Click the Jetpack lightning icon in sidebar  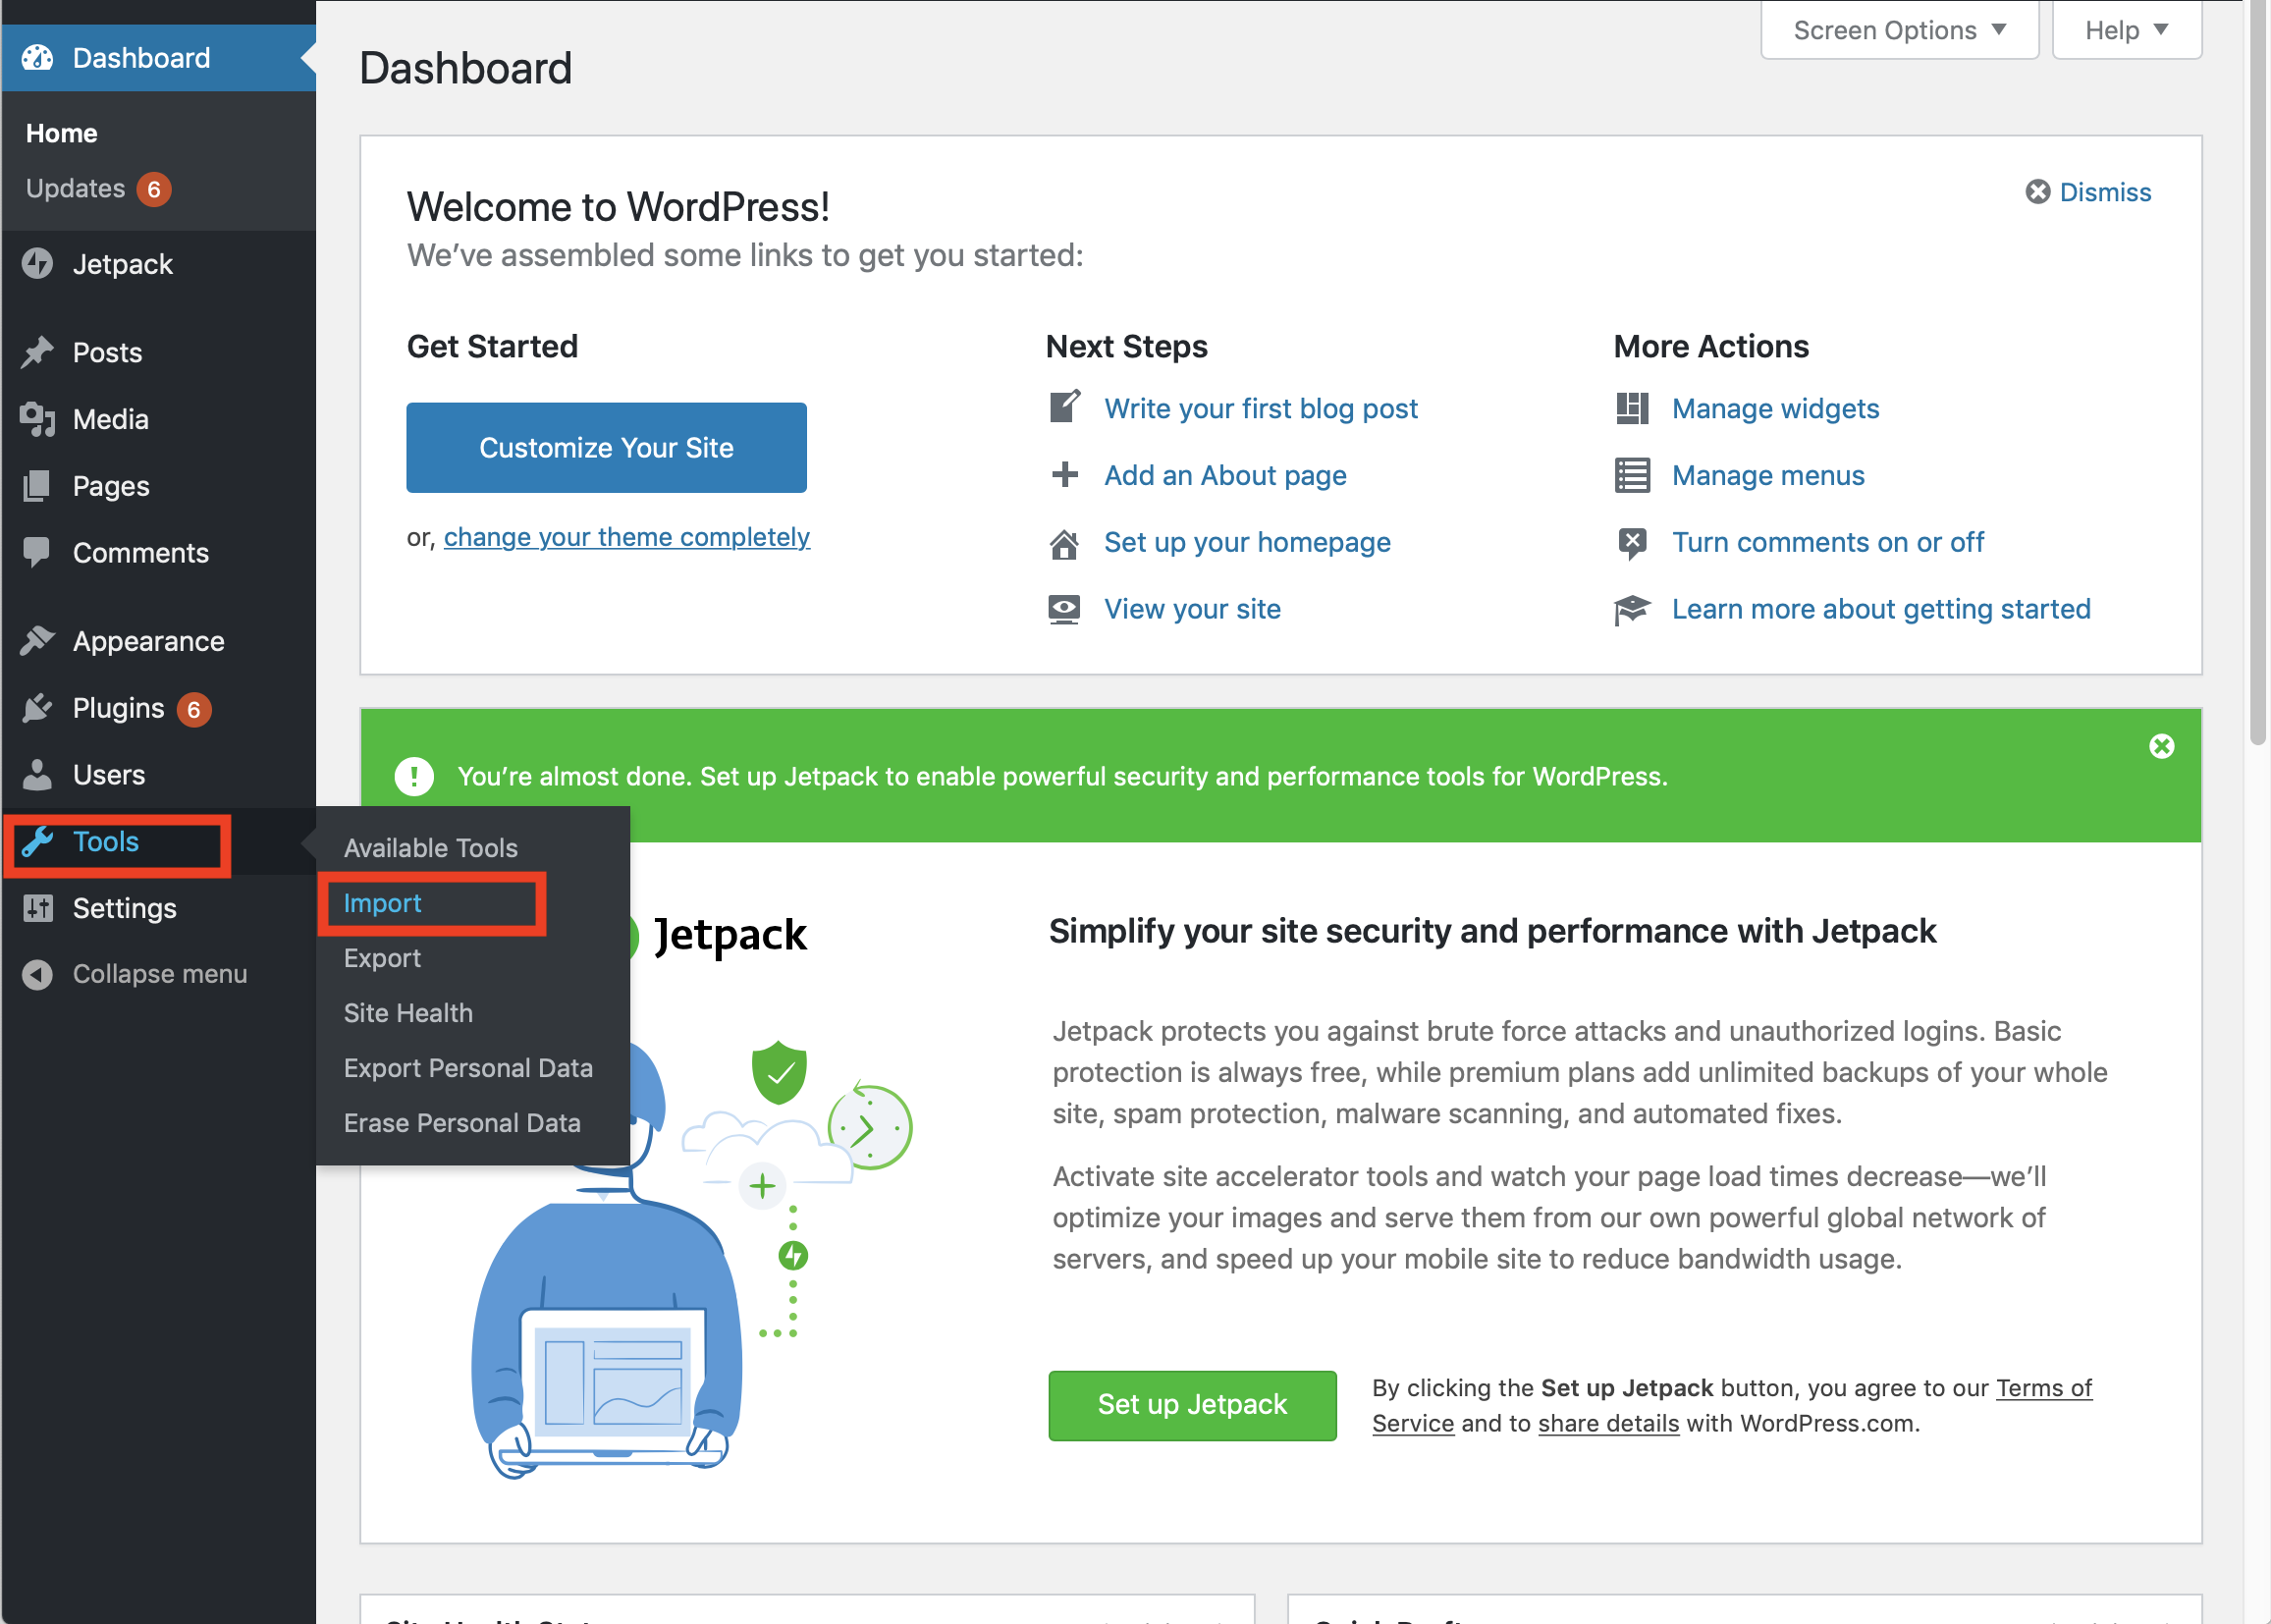37,264
